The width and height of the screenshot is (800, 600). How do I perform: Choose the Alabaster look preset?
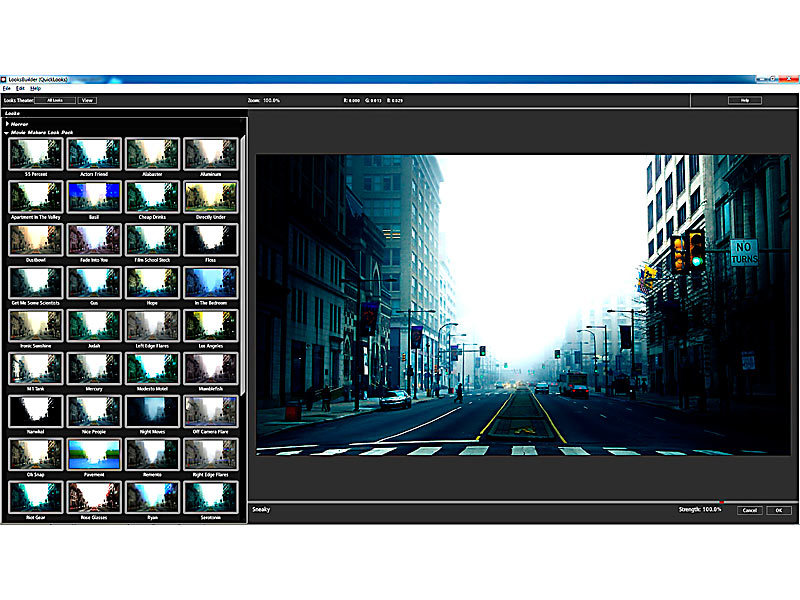[152, 154]
